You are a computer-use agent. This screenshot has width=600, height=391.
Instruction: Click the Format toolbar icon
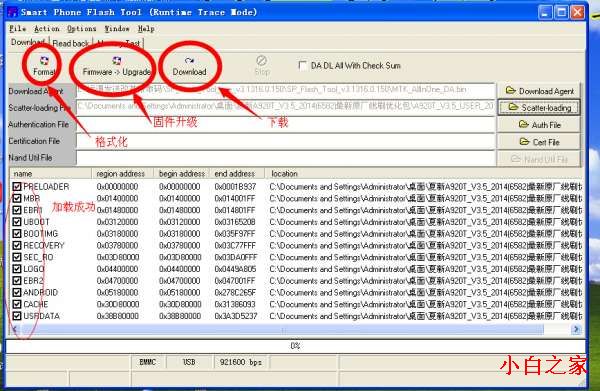44,66
